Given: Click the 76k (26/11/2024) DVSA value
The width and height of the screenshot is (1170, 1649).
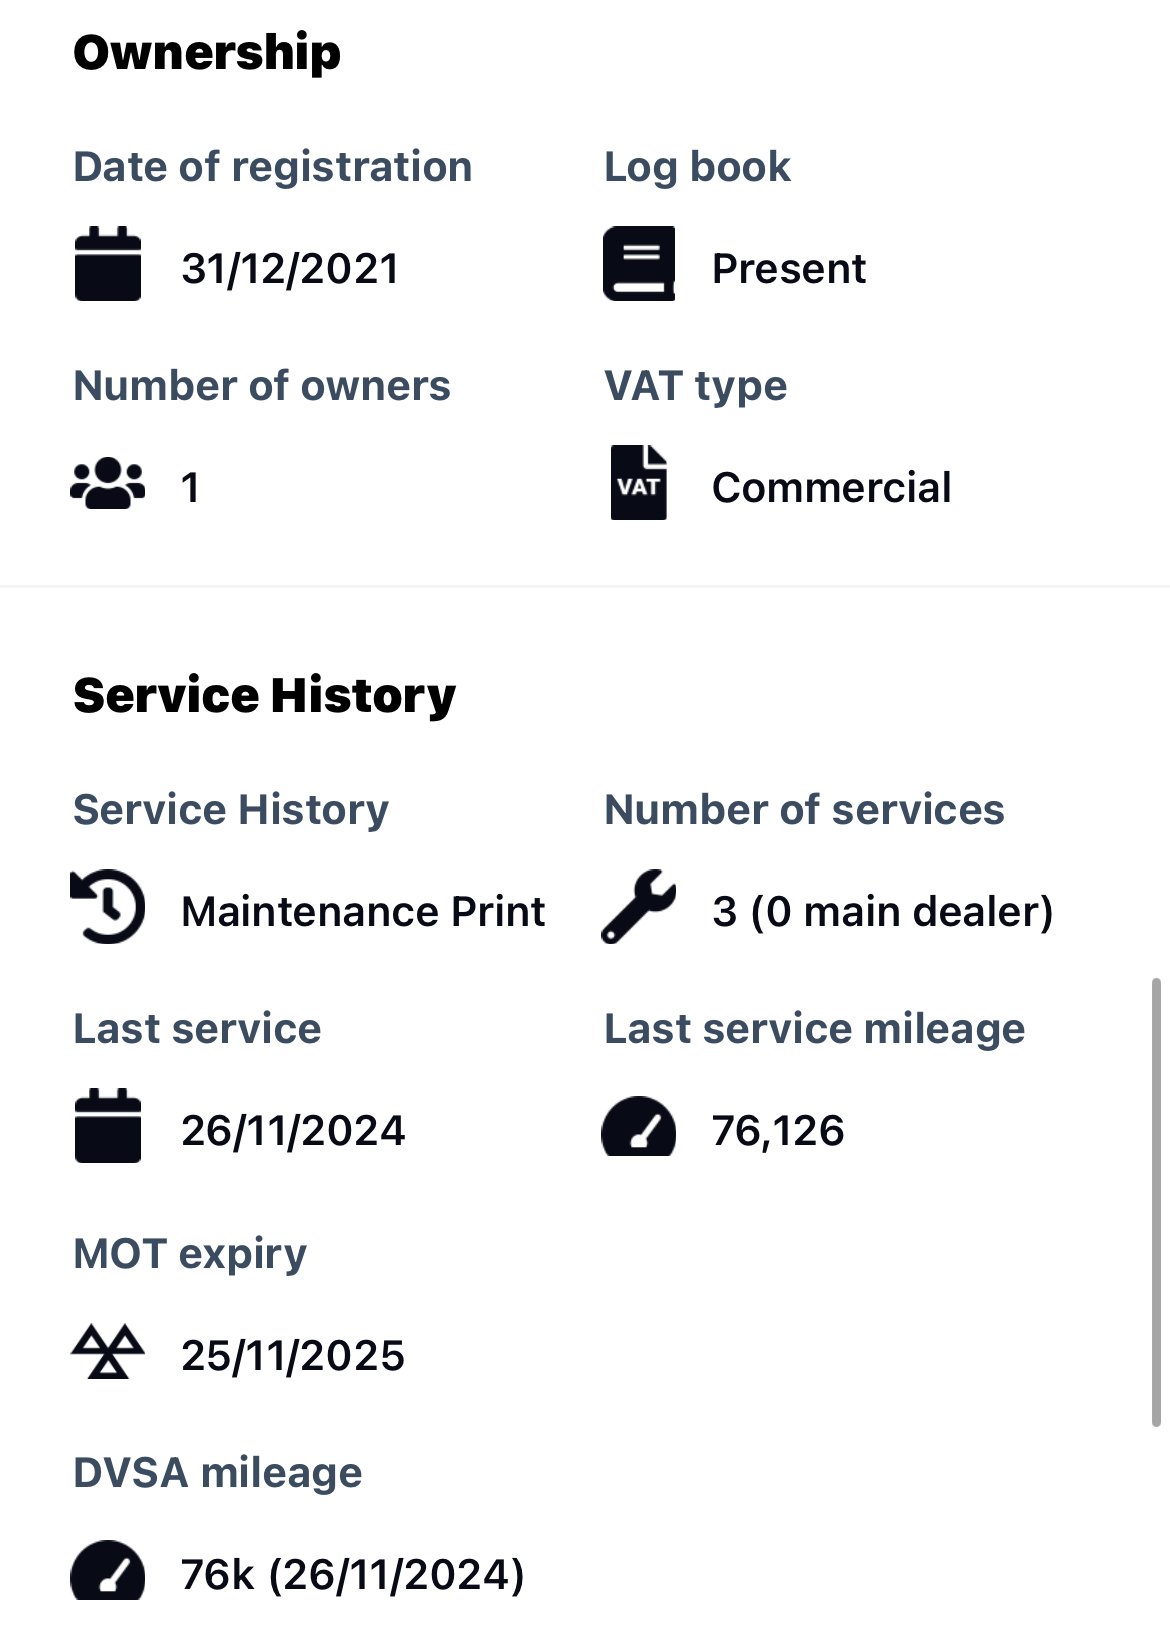Looking at the screenshot, I should tap(353, 1575).
